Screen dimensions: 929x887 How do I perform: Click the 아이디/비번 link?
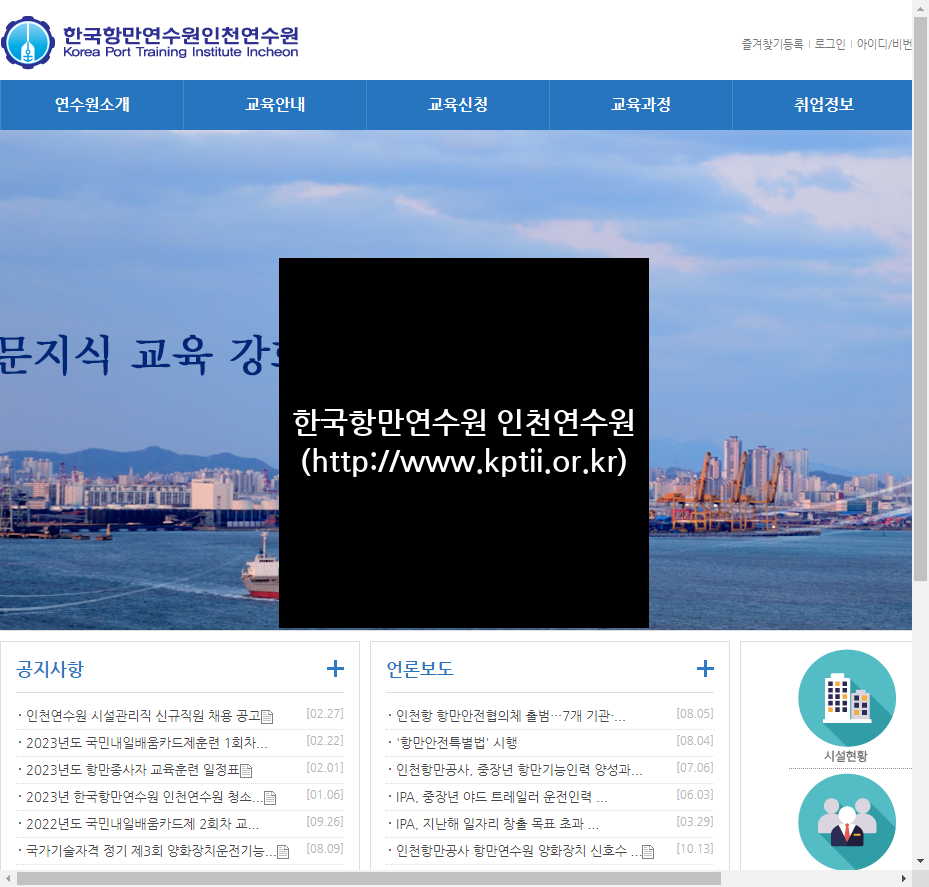[x=885, y=44]
